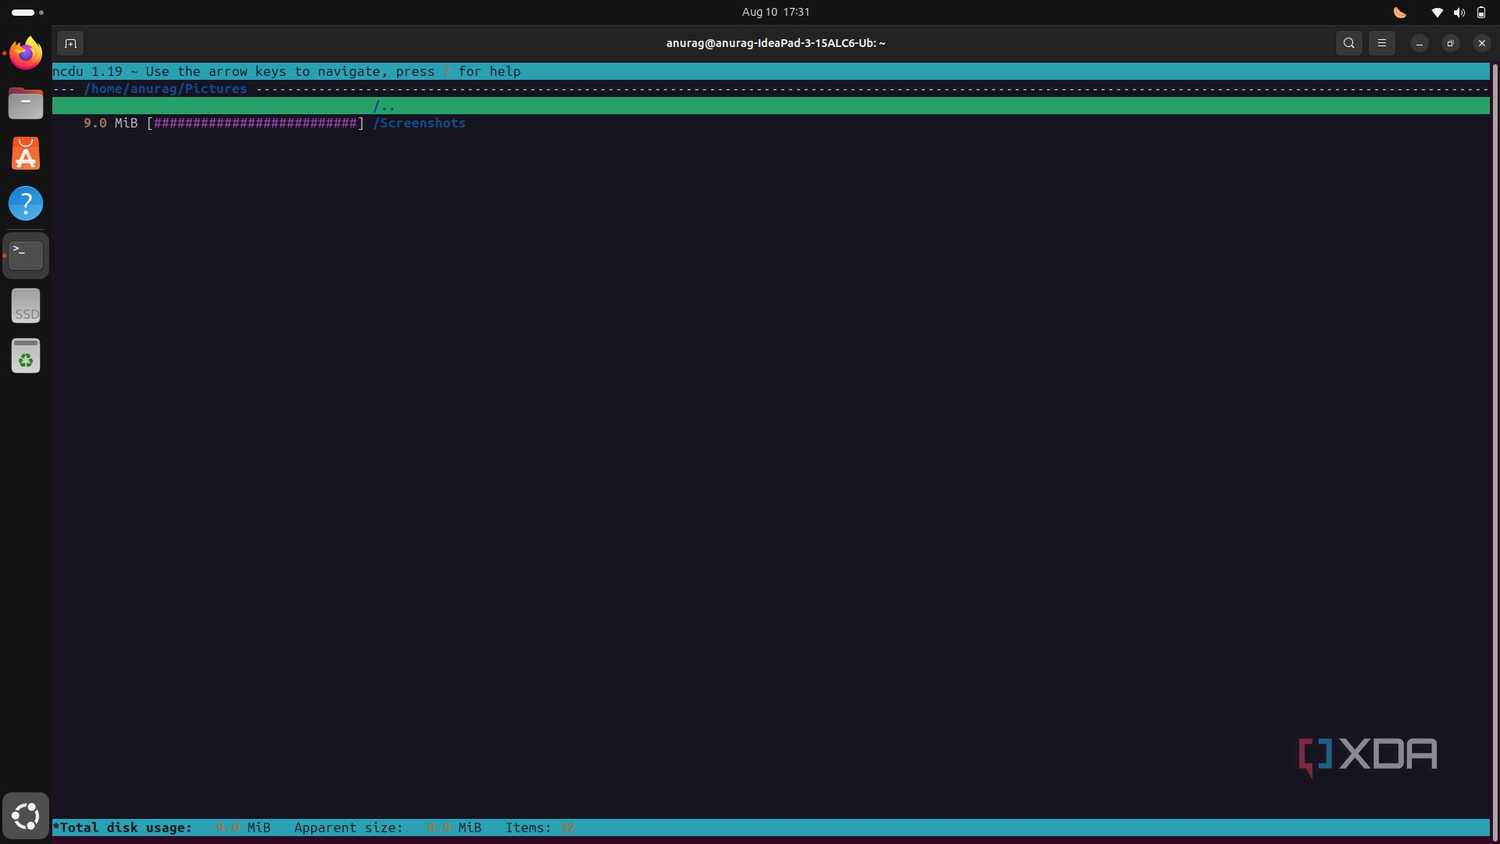Open the Files manager dock icon
1500x844 pixels.
(x=26, y=103)
